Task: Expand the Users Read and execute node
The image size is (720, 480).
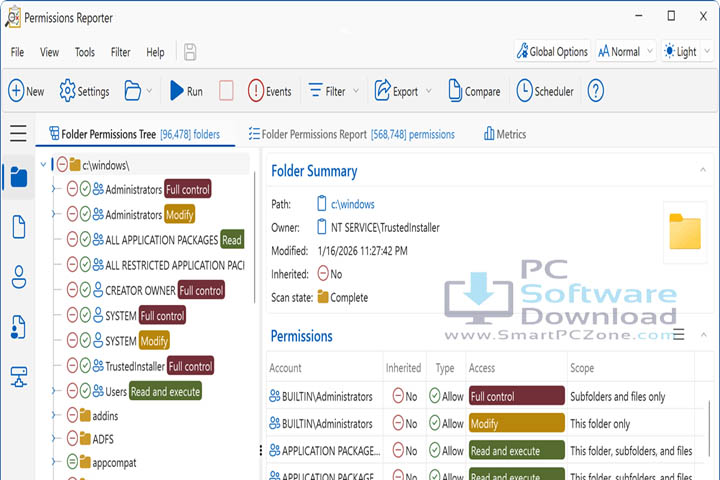Action: coord(53,391)
